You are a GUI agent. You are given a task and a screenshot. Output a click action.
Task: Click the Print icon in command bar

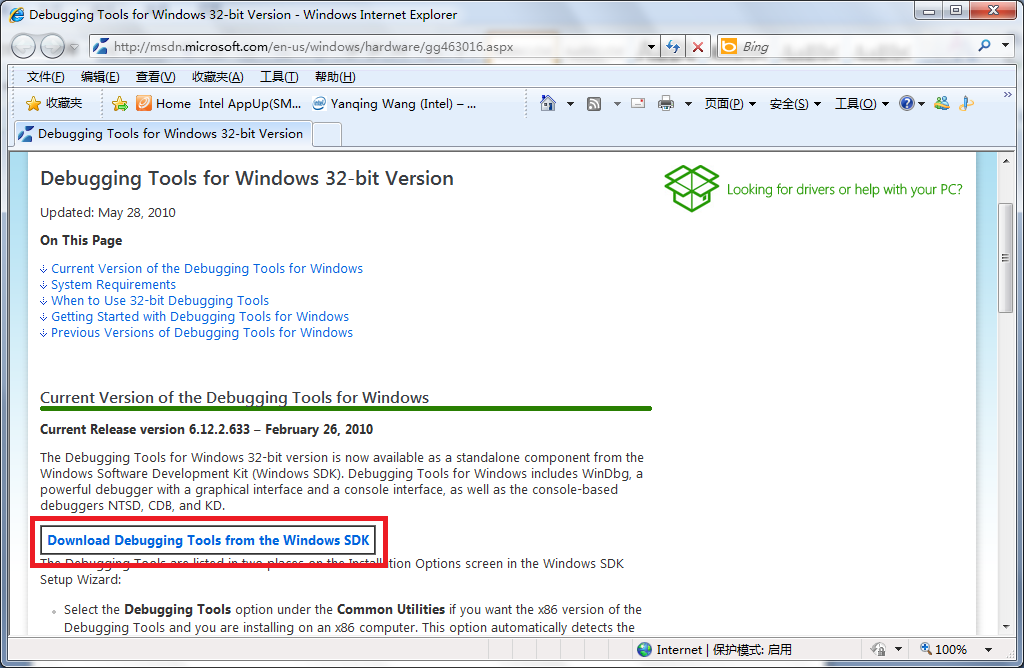[666, 103]
